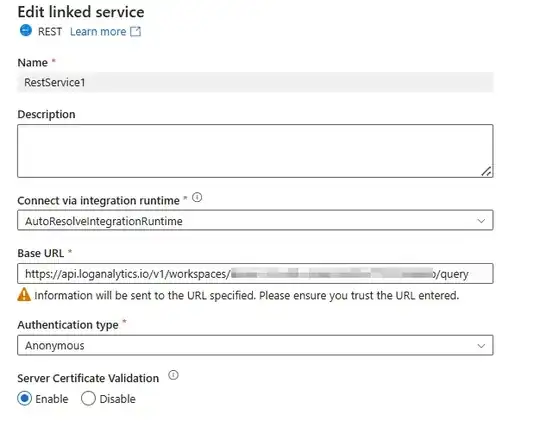Click the orange warning triangle icon
This screenshot has width=540, height=421.
click(24, 295)
